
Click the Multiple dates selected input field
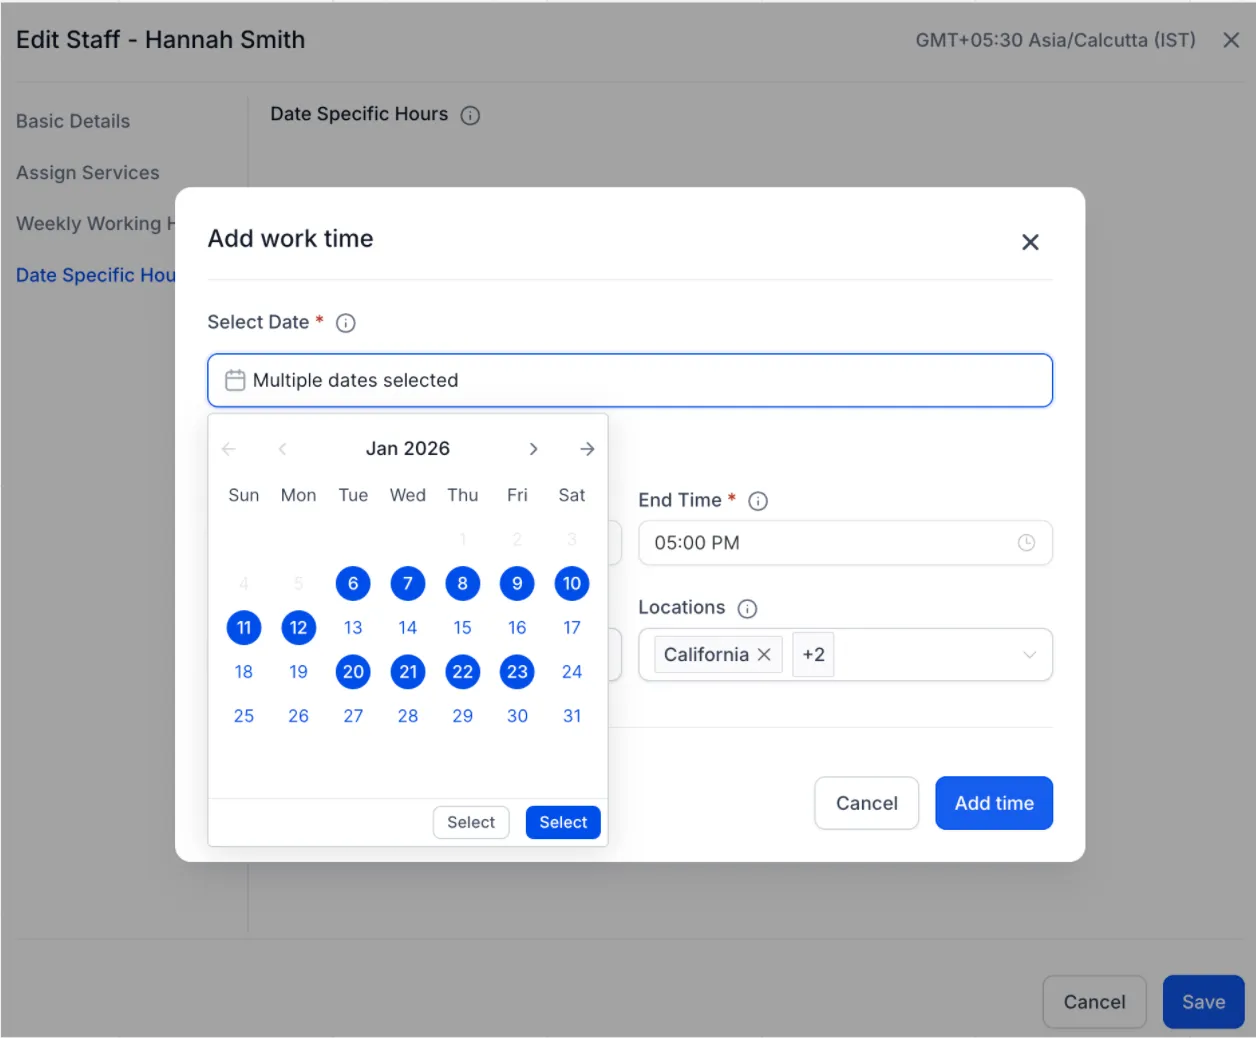(630, 380)
